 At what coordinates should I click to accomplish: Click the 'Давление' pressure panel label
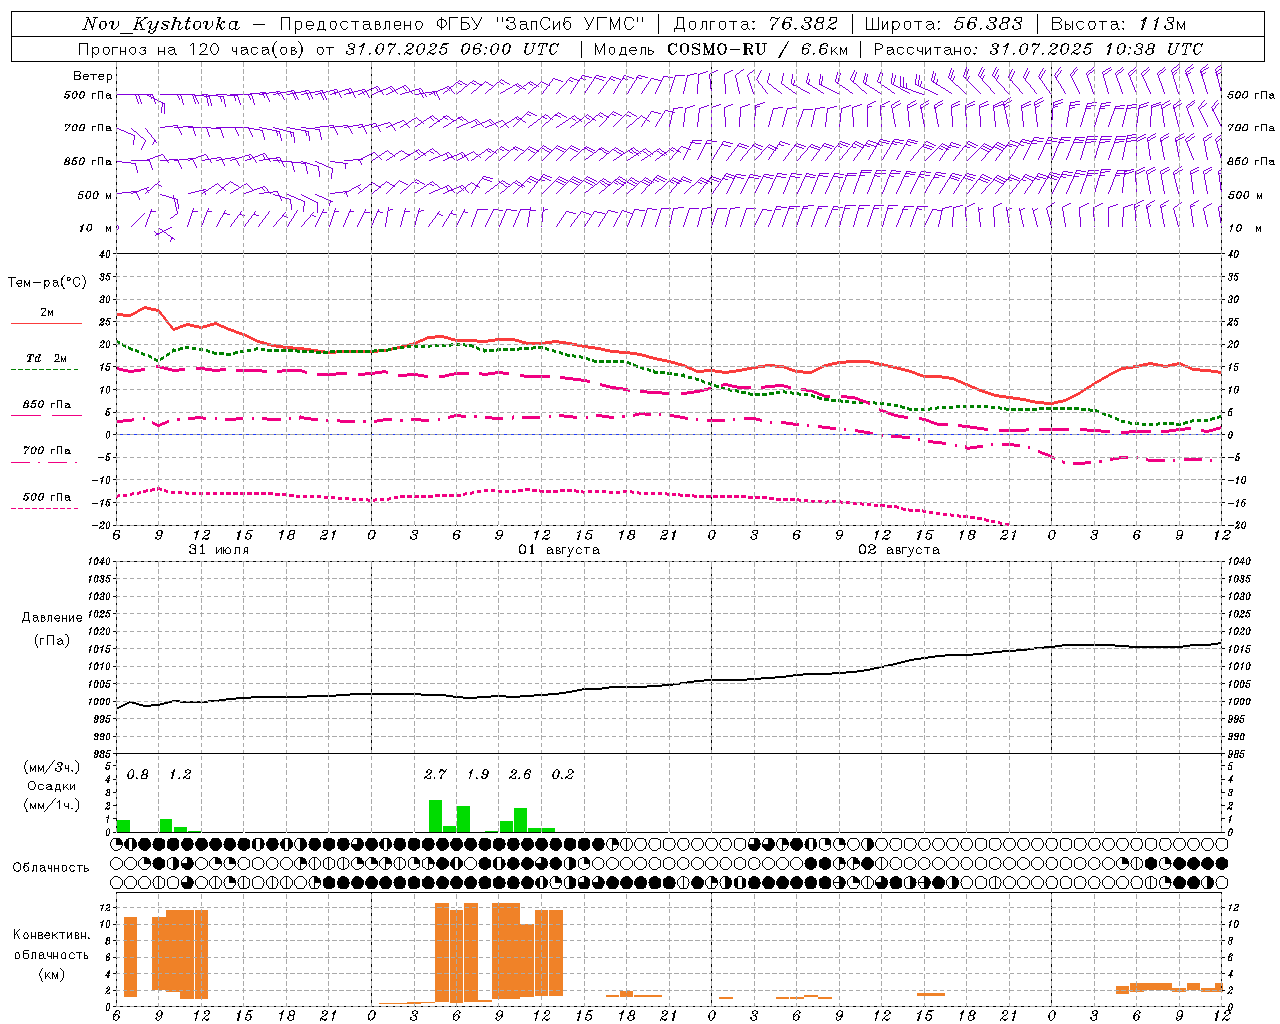click(x=52, y=618)
